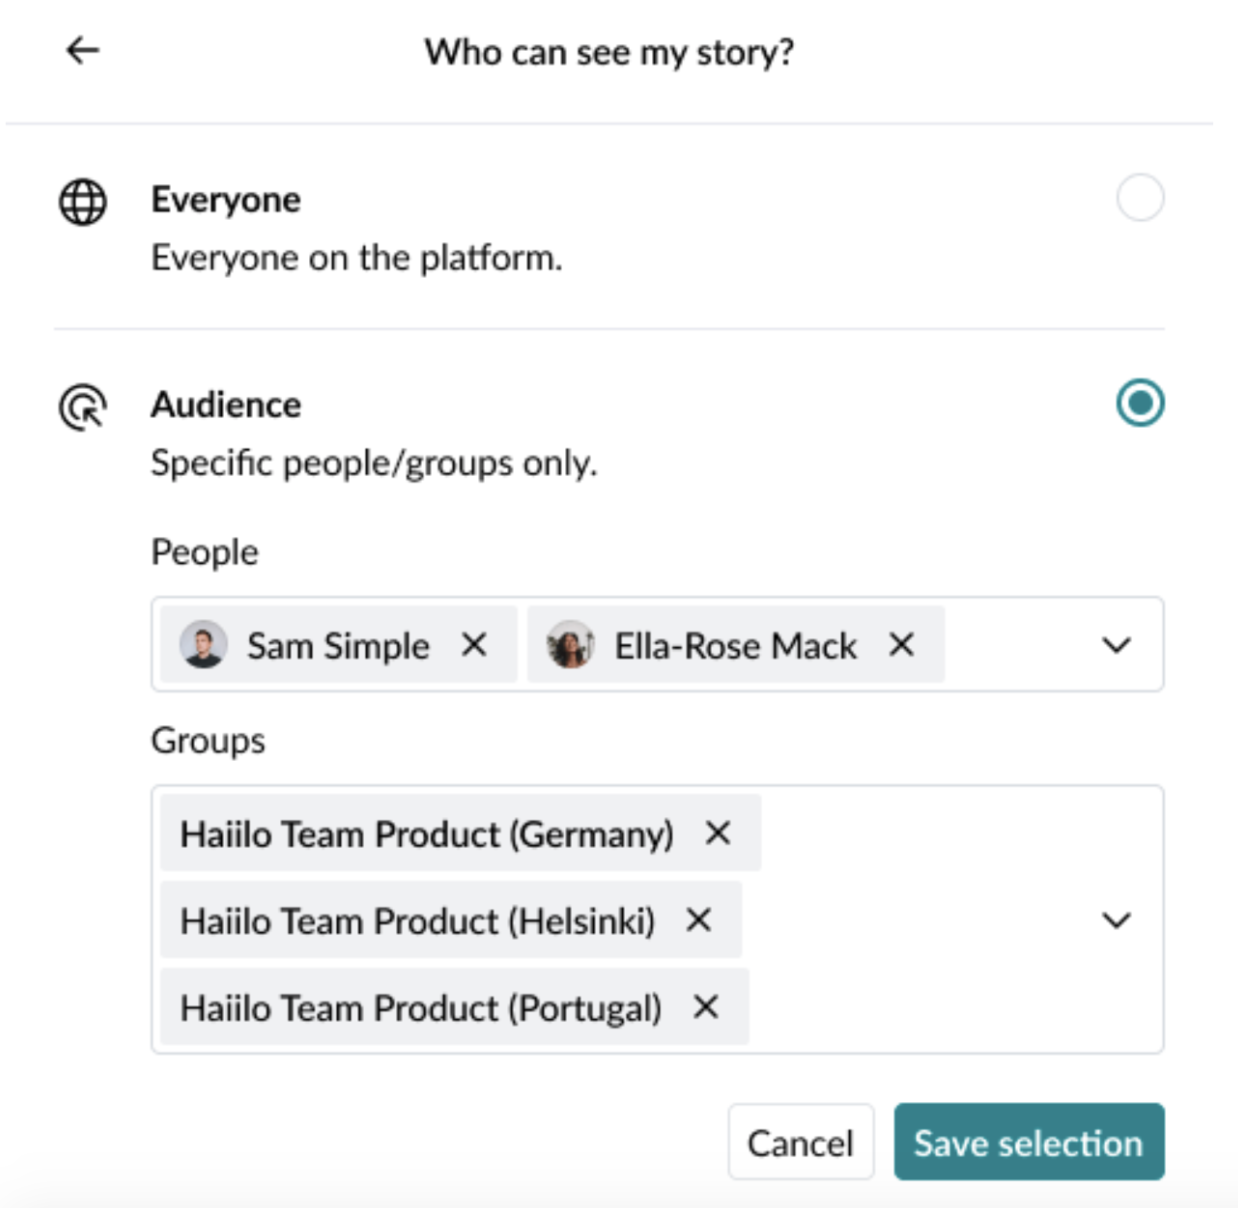Remove Haiilo Team Product (Germany) group
Screen dimensions: 1238x1208
tap(718, 833)
